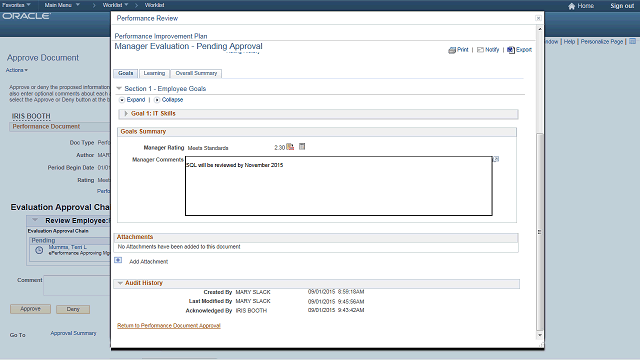Click the Expand link text
Screen dimensions: 640x360
(x=136, y=100)
